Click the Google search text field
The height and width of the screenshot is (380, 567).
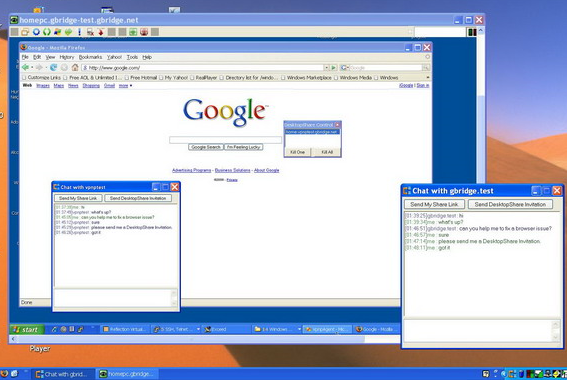tap(225, 140)
